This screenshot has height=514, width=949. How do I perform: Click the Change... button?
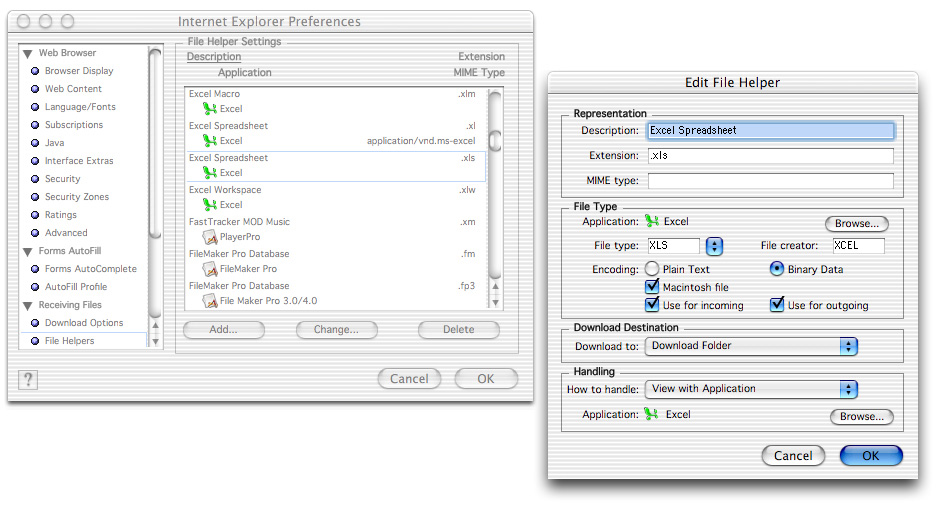[x=337, y=330]
